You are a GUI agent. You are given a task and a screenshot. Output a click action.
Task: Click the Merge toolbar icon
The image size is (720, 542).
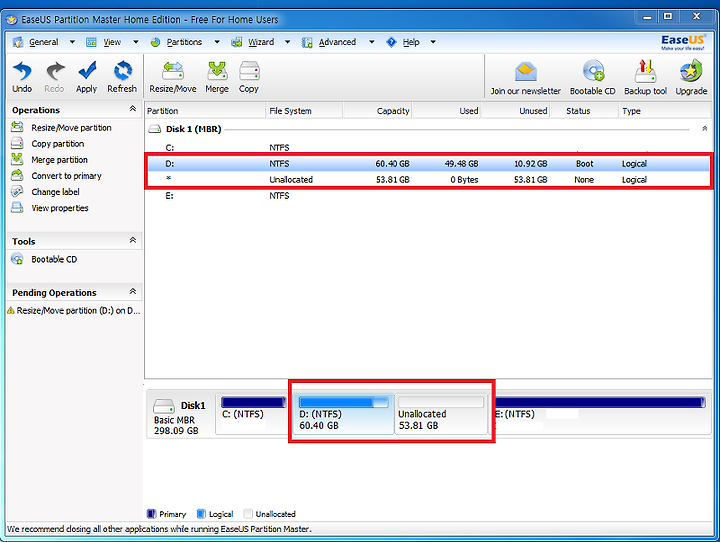[x=217, y=71]
